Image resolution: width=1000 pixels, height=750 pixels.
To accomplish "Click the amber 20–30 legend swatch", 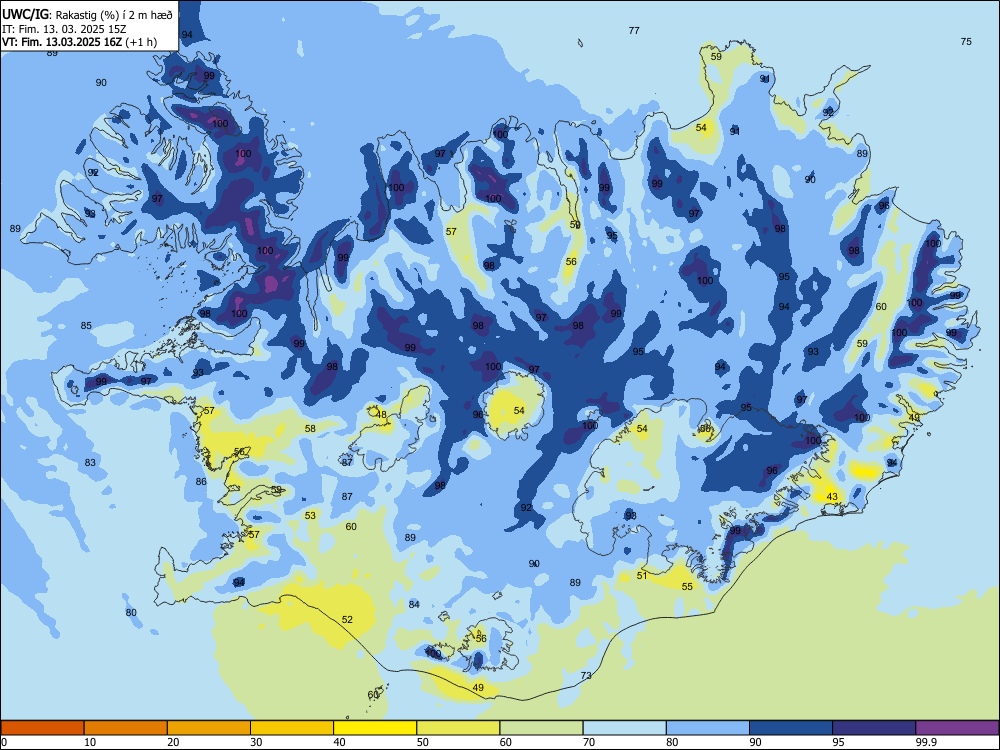I will (209, 728).
